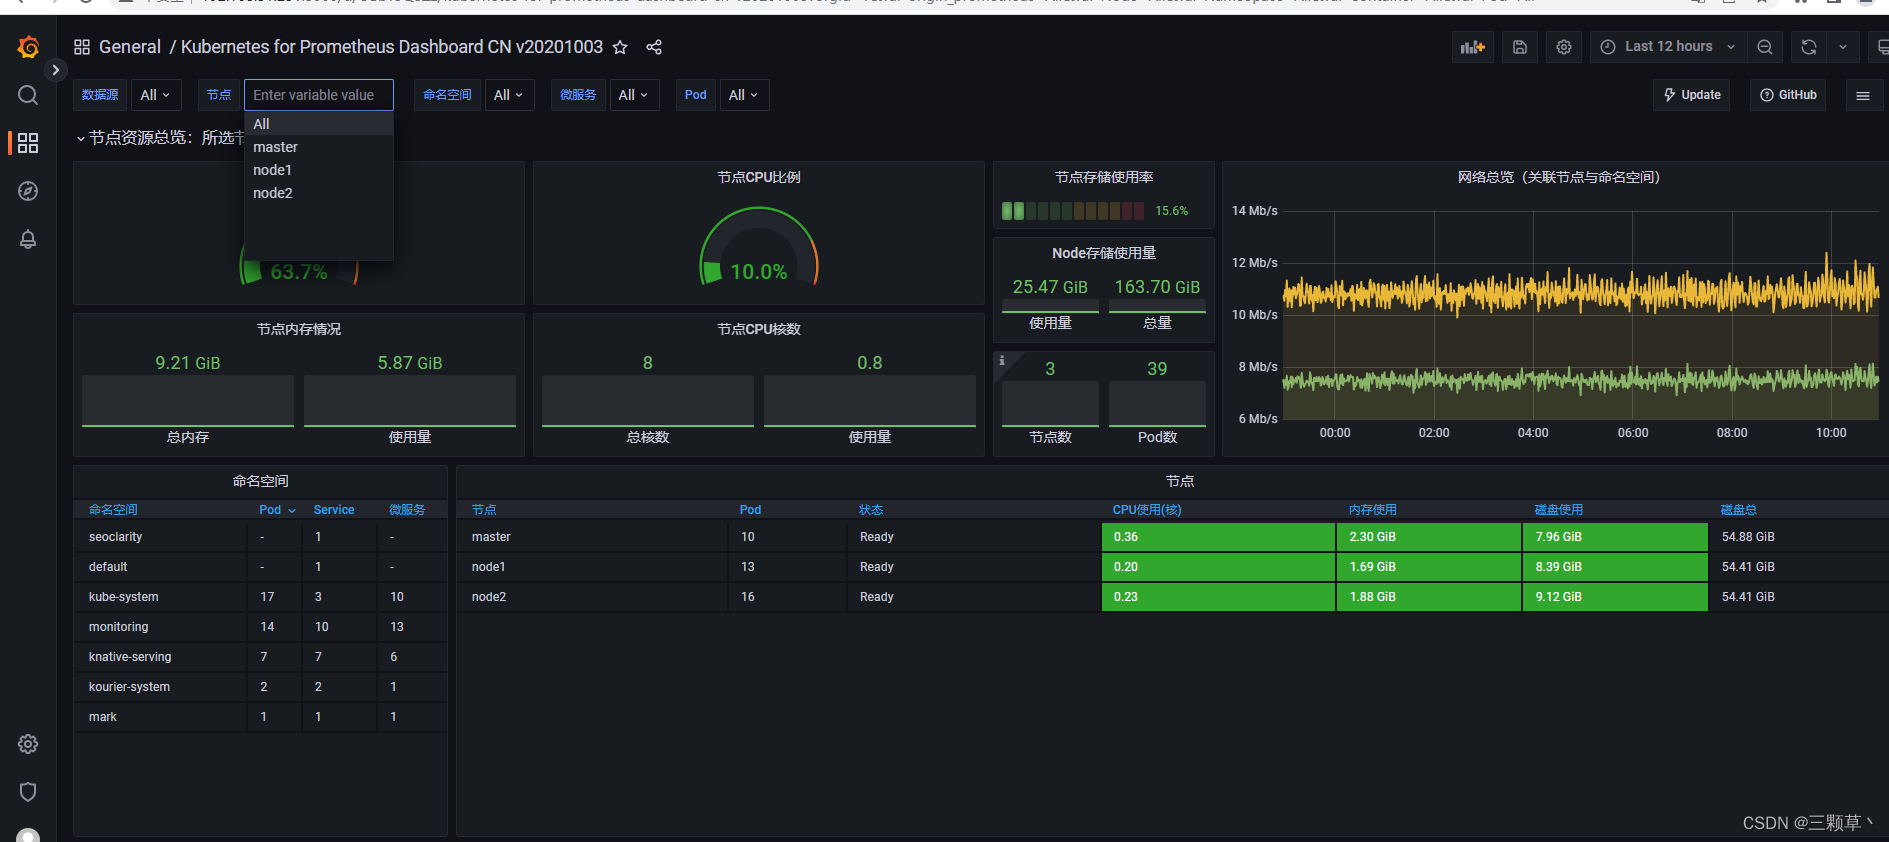Share the dashboard
This screenshot has width=1889, height=842.
(x=654, y=47)
